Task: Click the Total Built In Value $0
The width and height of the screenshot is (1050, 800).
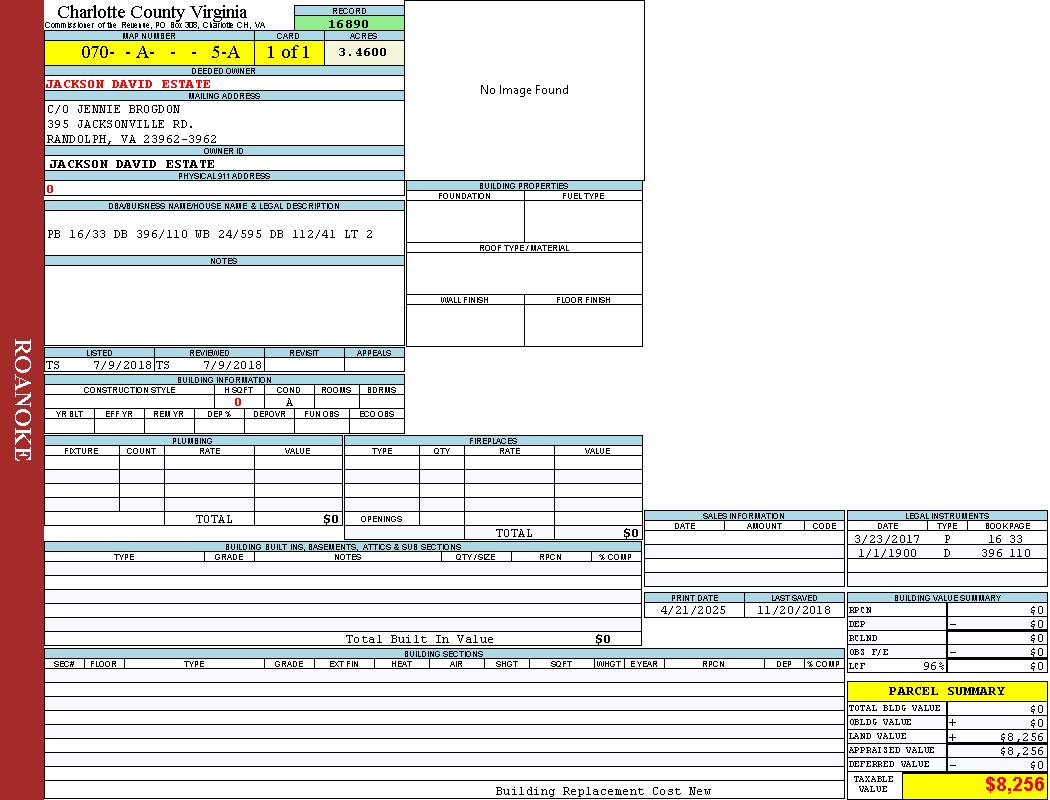Action: [x=602, y=639]
